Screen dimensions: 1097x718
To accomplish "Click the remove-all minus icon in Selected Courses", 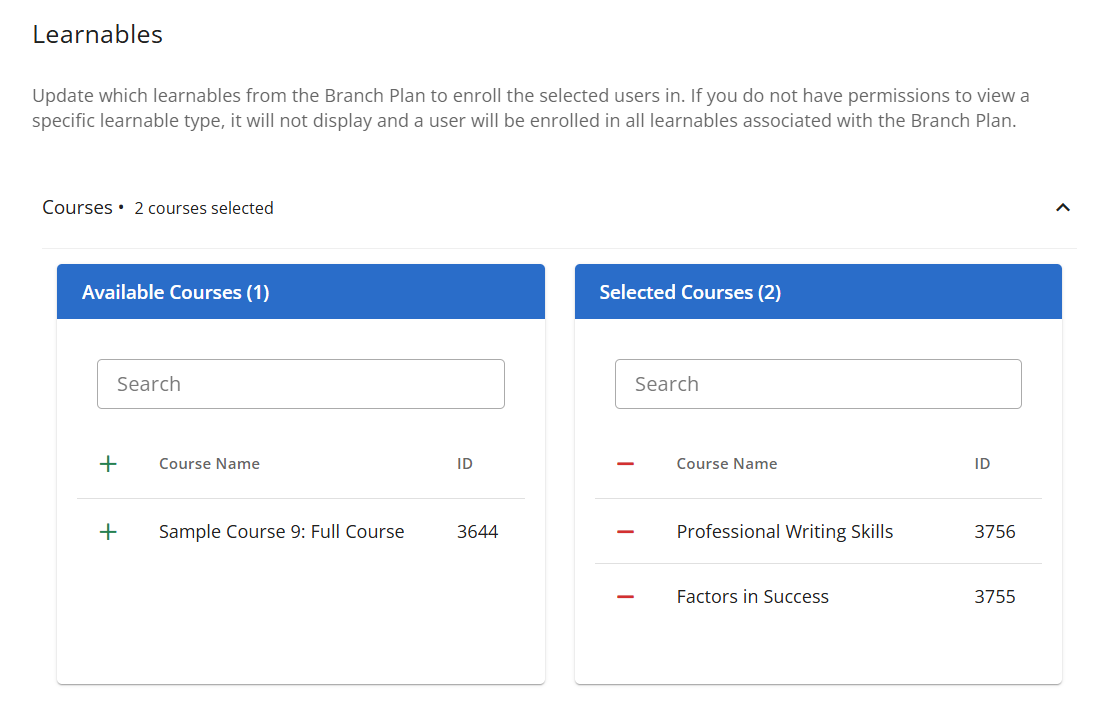I will pyautogui.click(x=626, y=464).
